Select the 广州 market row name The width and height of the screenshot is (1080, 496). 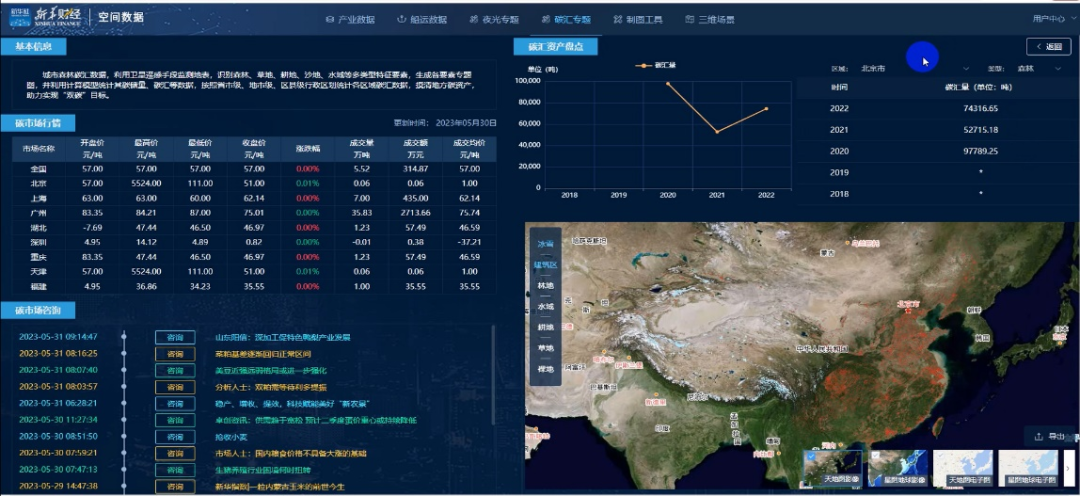(x=39, y=213)
